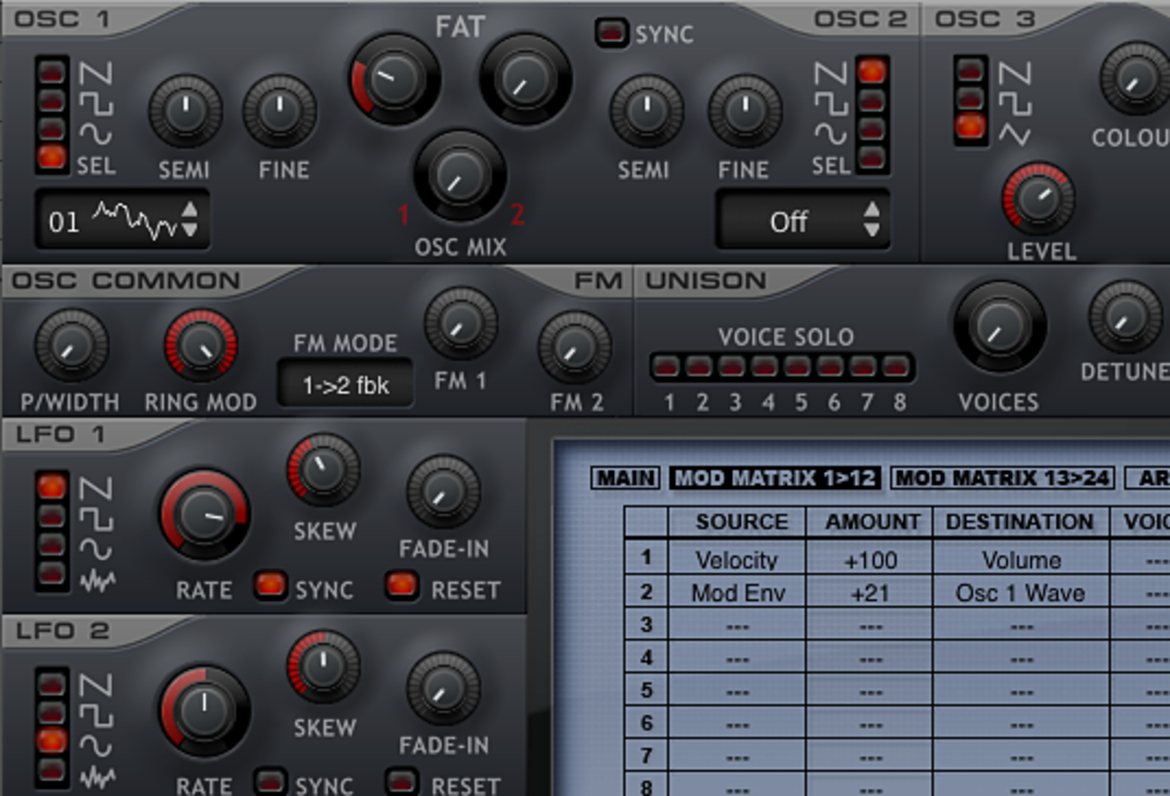Select LFO 1 random noise shape LED
This screenshot has height=796, width=1170.
click(51, 573)
